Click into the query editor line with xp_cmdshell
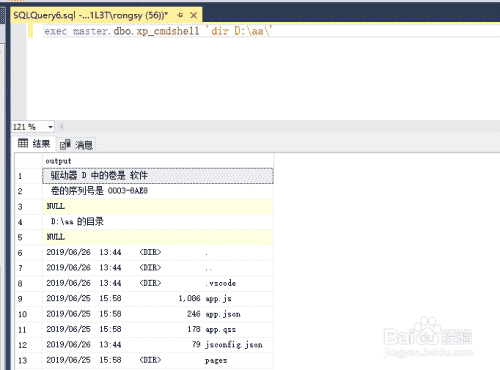The width and height of the screenshot is (500, 370). pyautogui.click(x=158, y=31)
